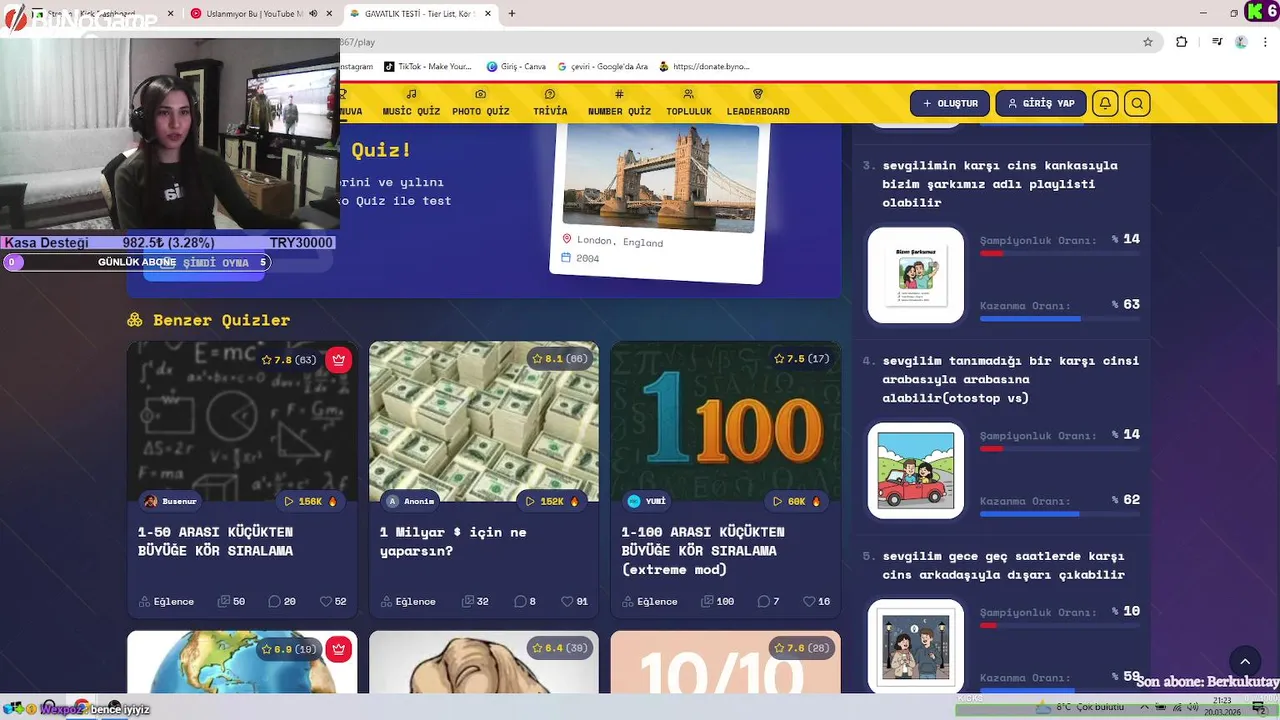Click the 7.8 (63) star rating badge
Screen dimensions: 1280x720
pos(289,360)
